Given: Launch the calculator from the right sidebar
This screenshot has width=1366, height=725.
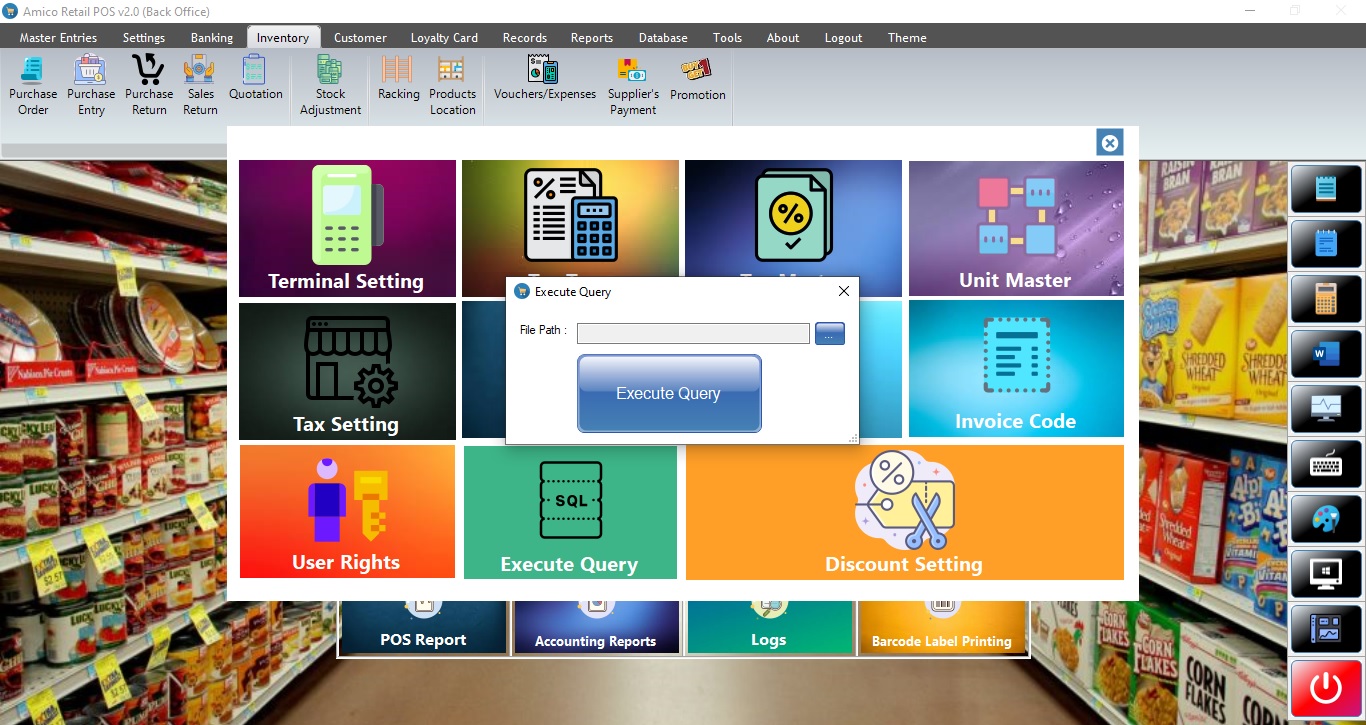Looking at the screenshot, I should [1326, 298].
